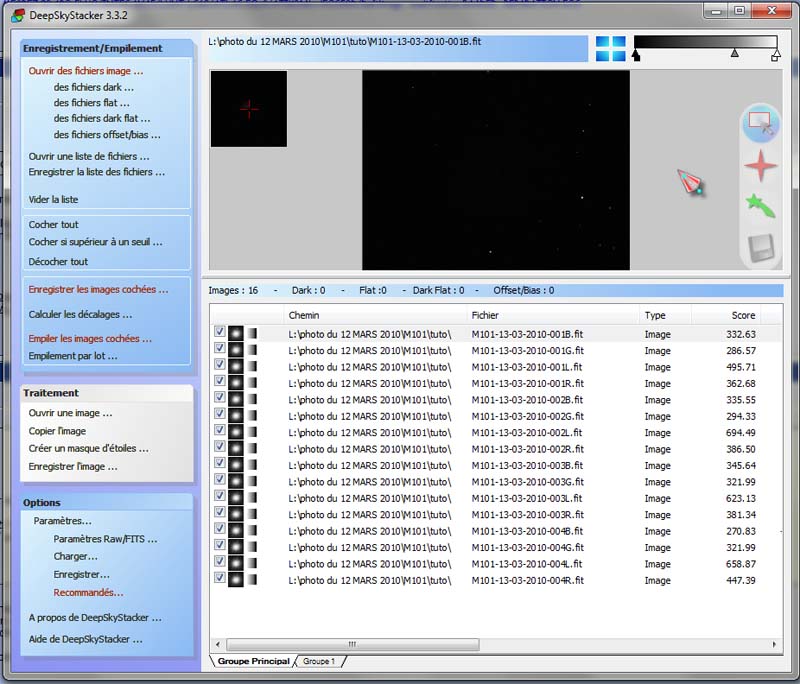Toggle checkbox for M101-13-03-2010-002L.fit
The width and height of the screenshot is (800, 684).
point(219,433)
